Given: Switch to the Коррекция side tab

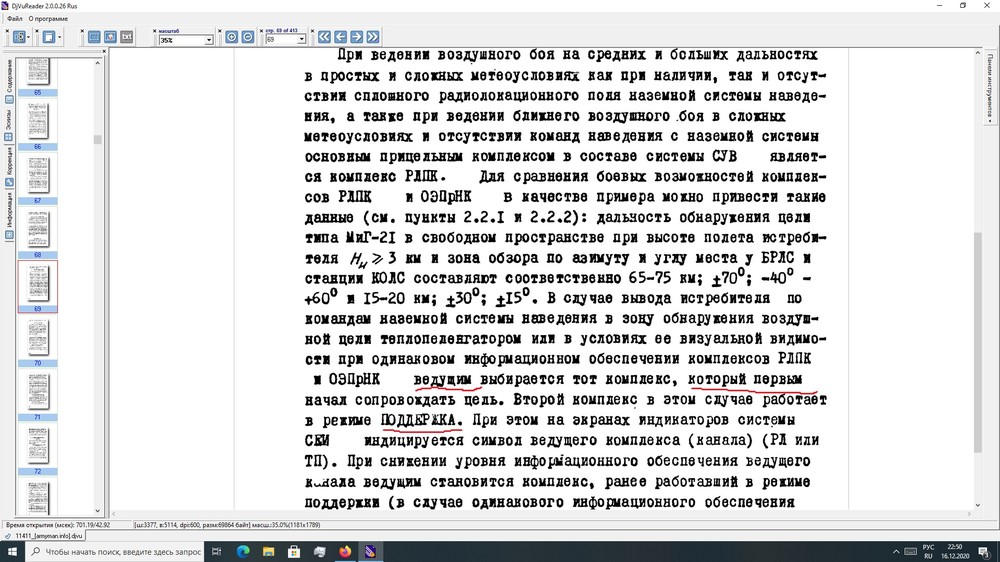Looking at the screenshot, I should pyautogui.click(x=9, y=166).
